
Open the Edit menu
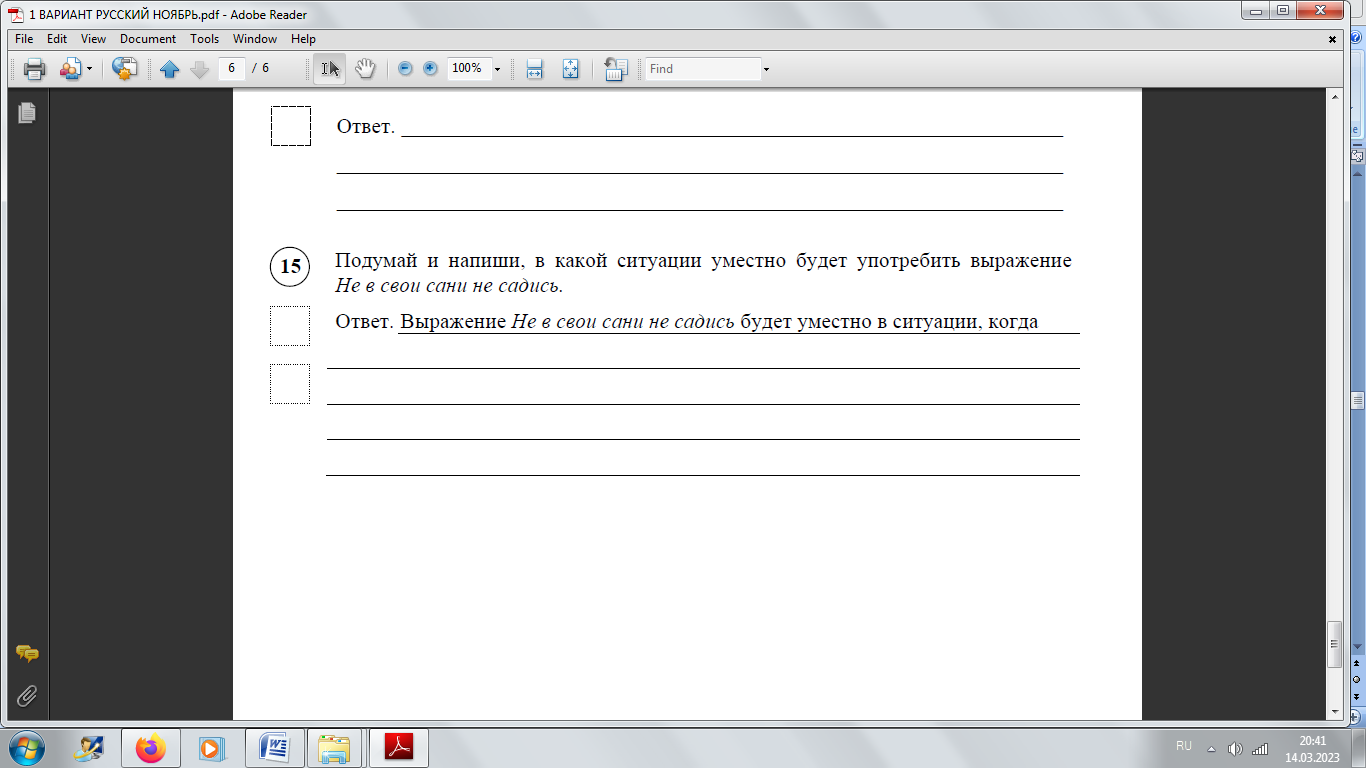pos(57,39)
